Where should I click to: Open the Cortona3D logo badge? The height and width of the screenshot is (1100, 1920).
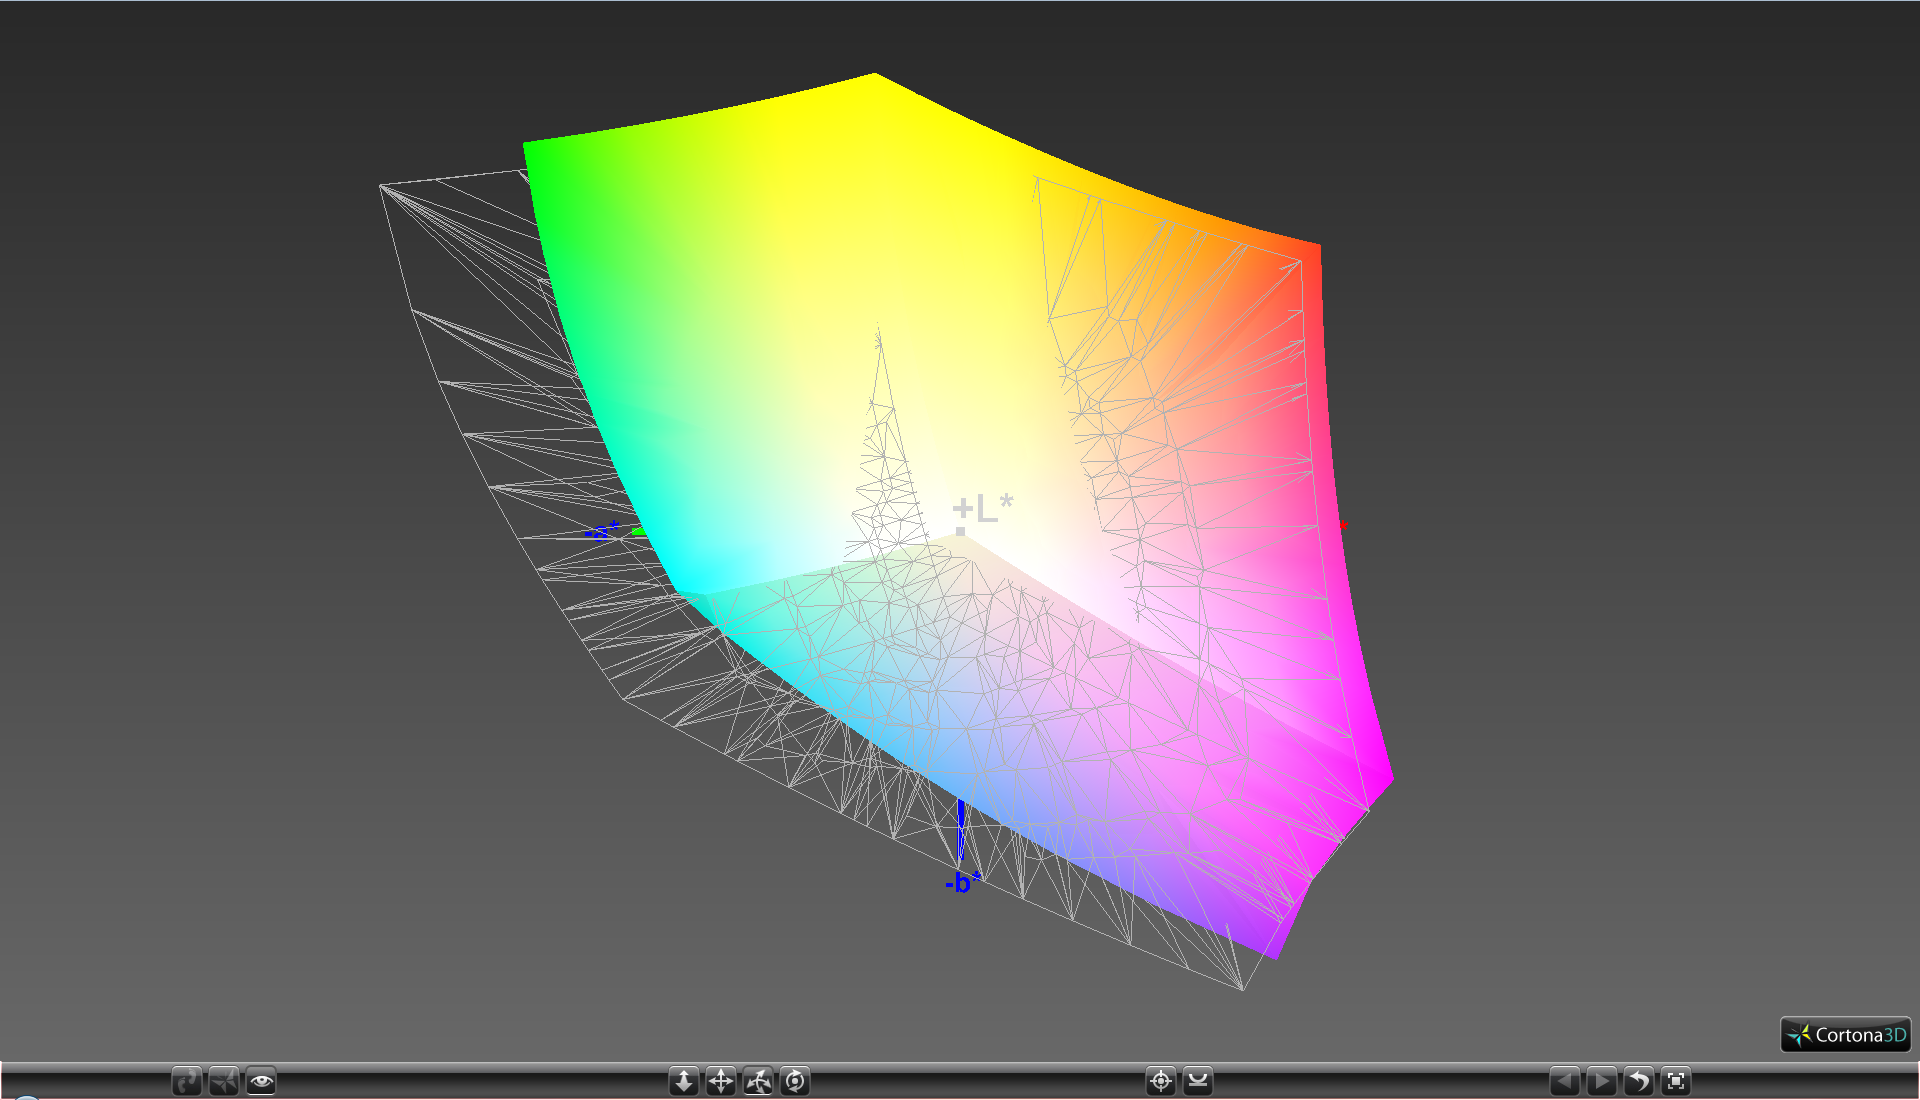1845,1035
